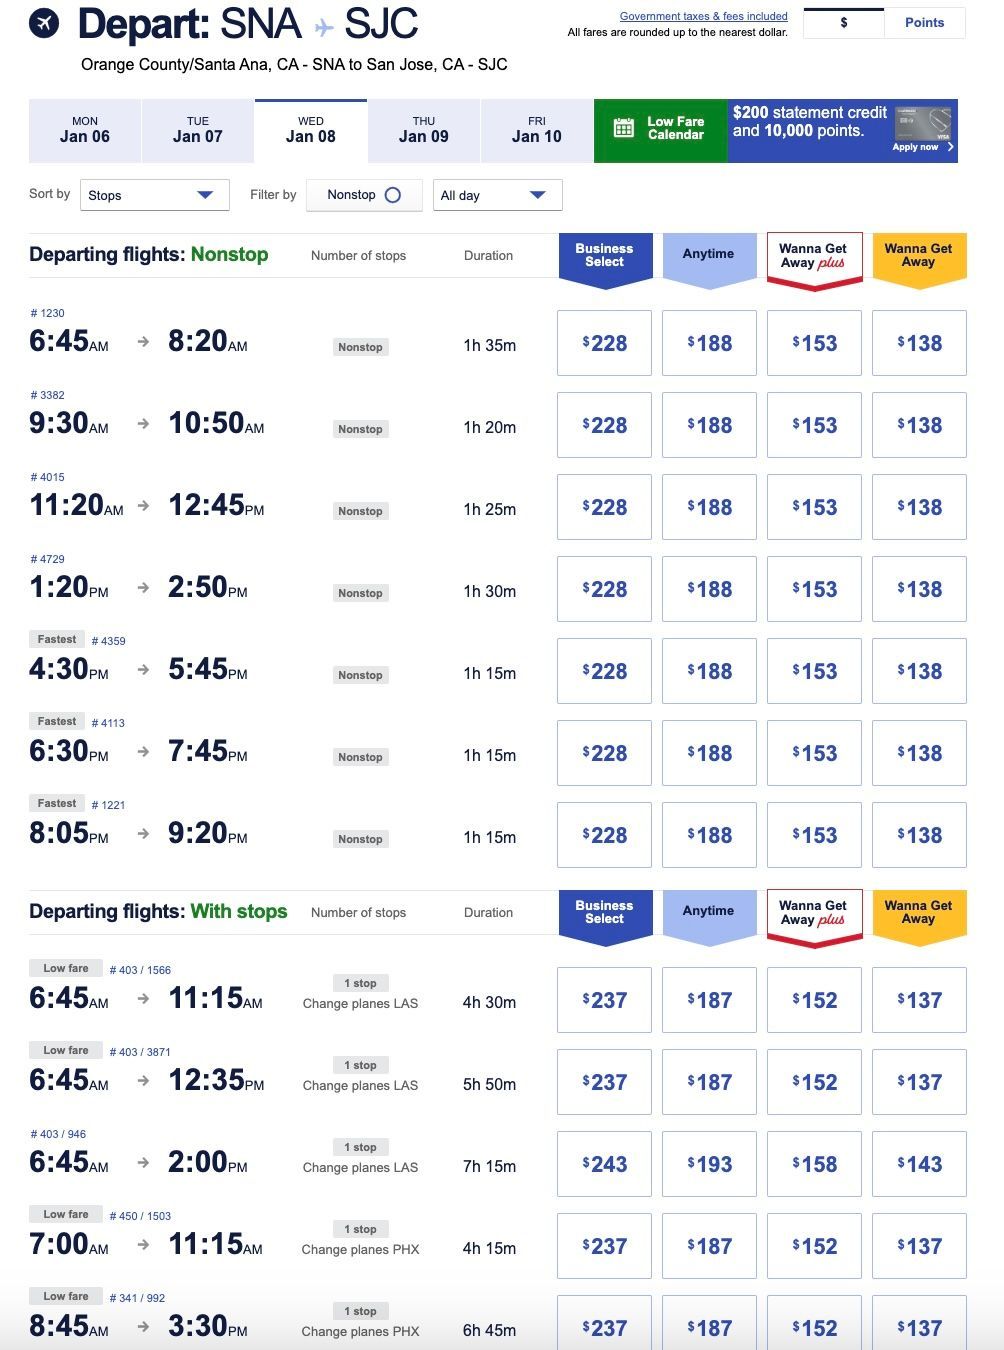Switch fare display to dollars

point(844,23)
